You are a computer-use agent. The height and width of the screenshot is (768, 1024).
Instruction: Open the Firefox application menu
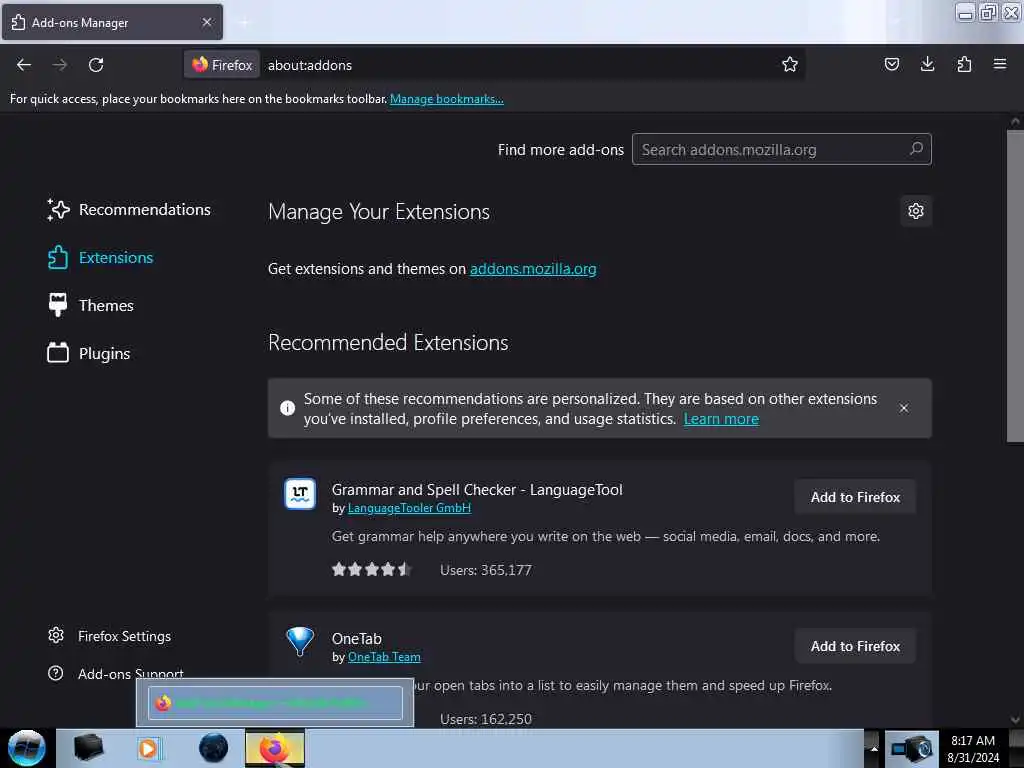click(x=999, y=64)
